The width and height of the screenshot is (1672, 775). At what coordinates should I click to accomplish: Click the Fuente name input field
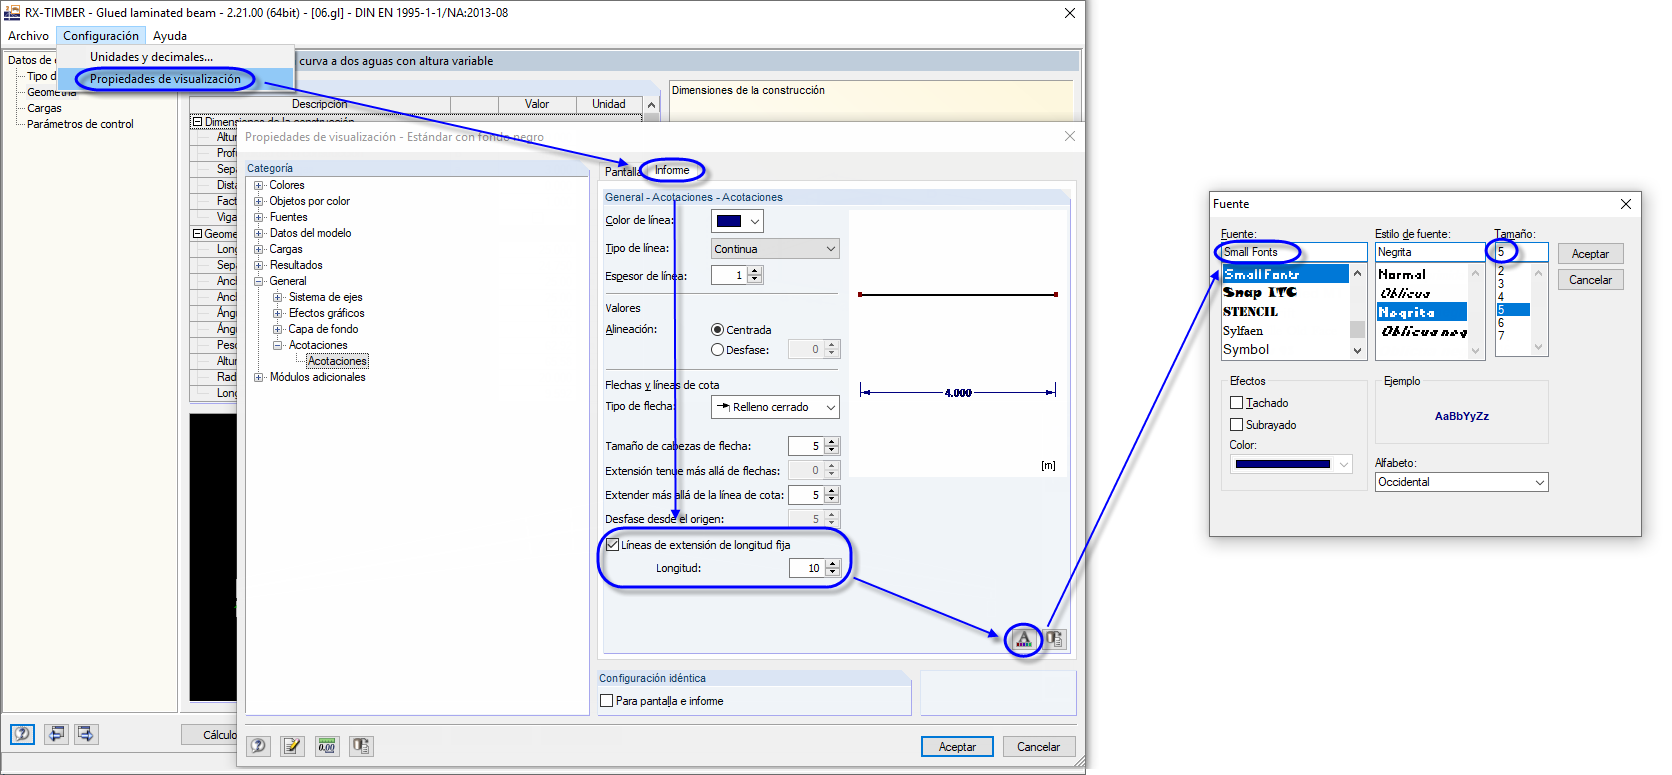[1294, 252]
